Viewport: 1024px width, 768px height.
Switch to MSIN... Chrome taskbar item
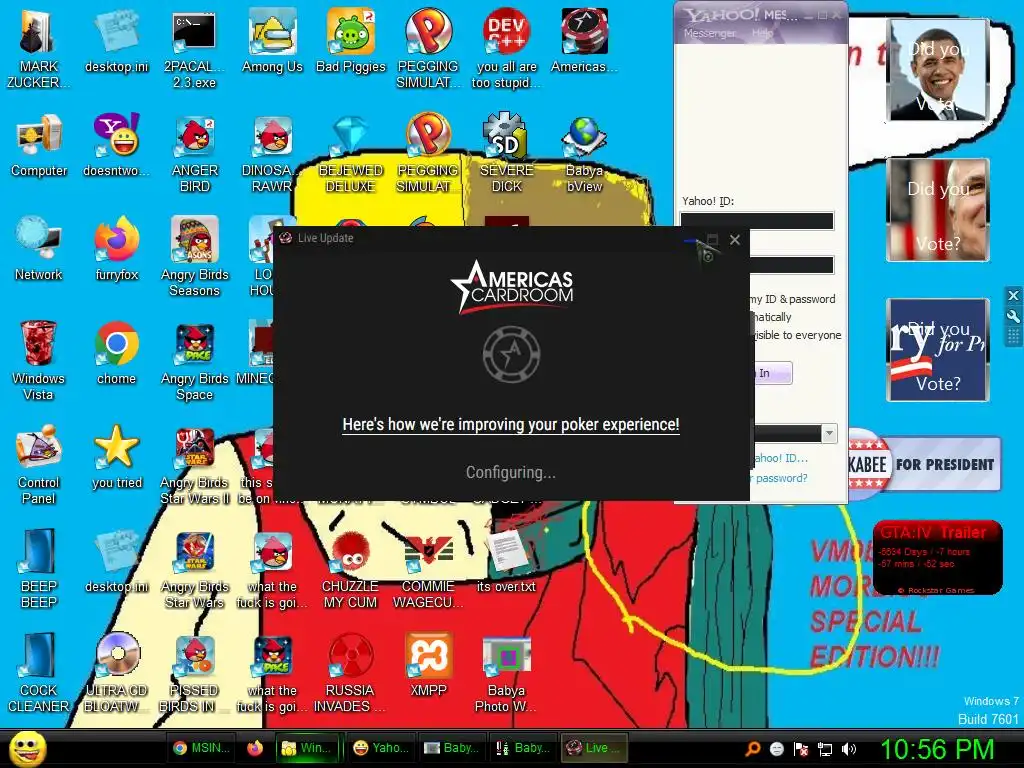(x=200, y=748)
